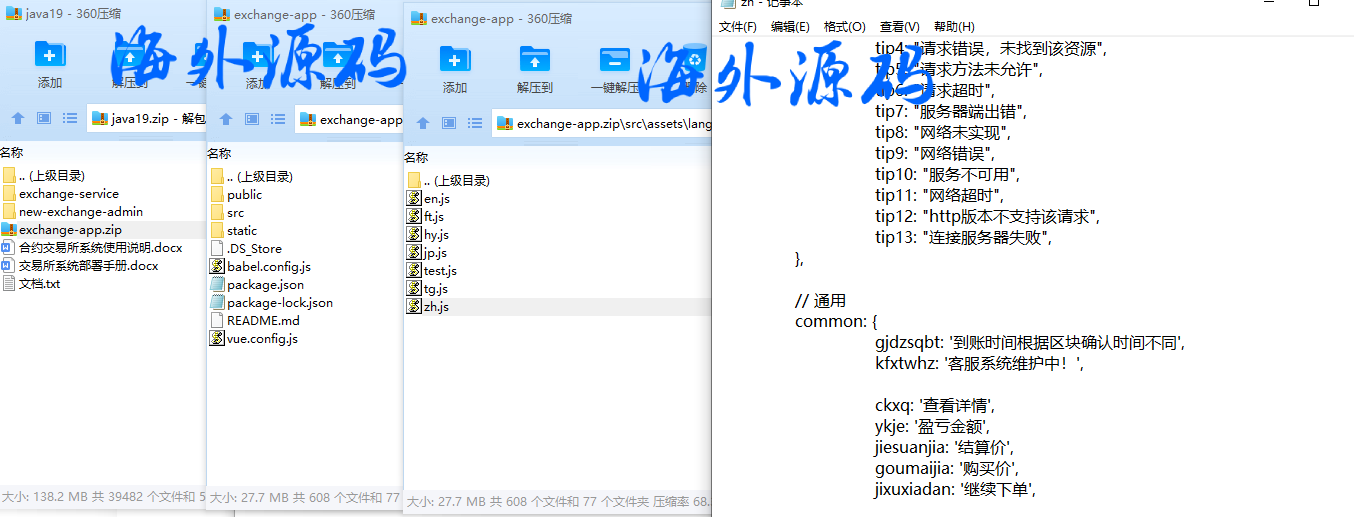Open the 文件(F) menu in Notepad
1354x517 pixels.
[x=738, y=27]
